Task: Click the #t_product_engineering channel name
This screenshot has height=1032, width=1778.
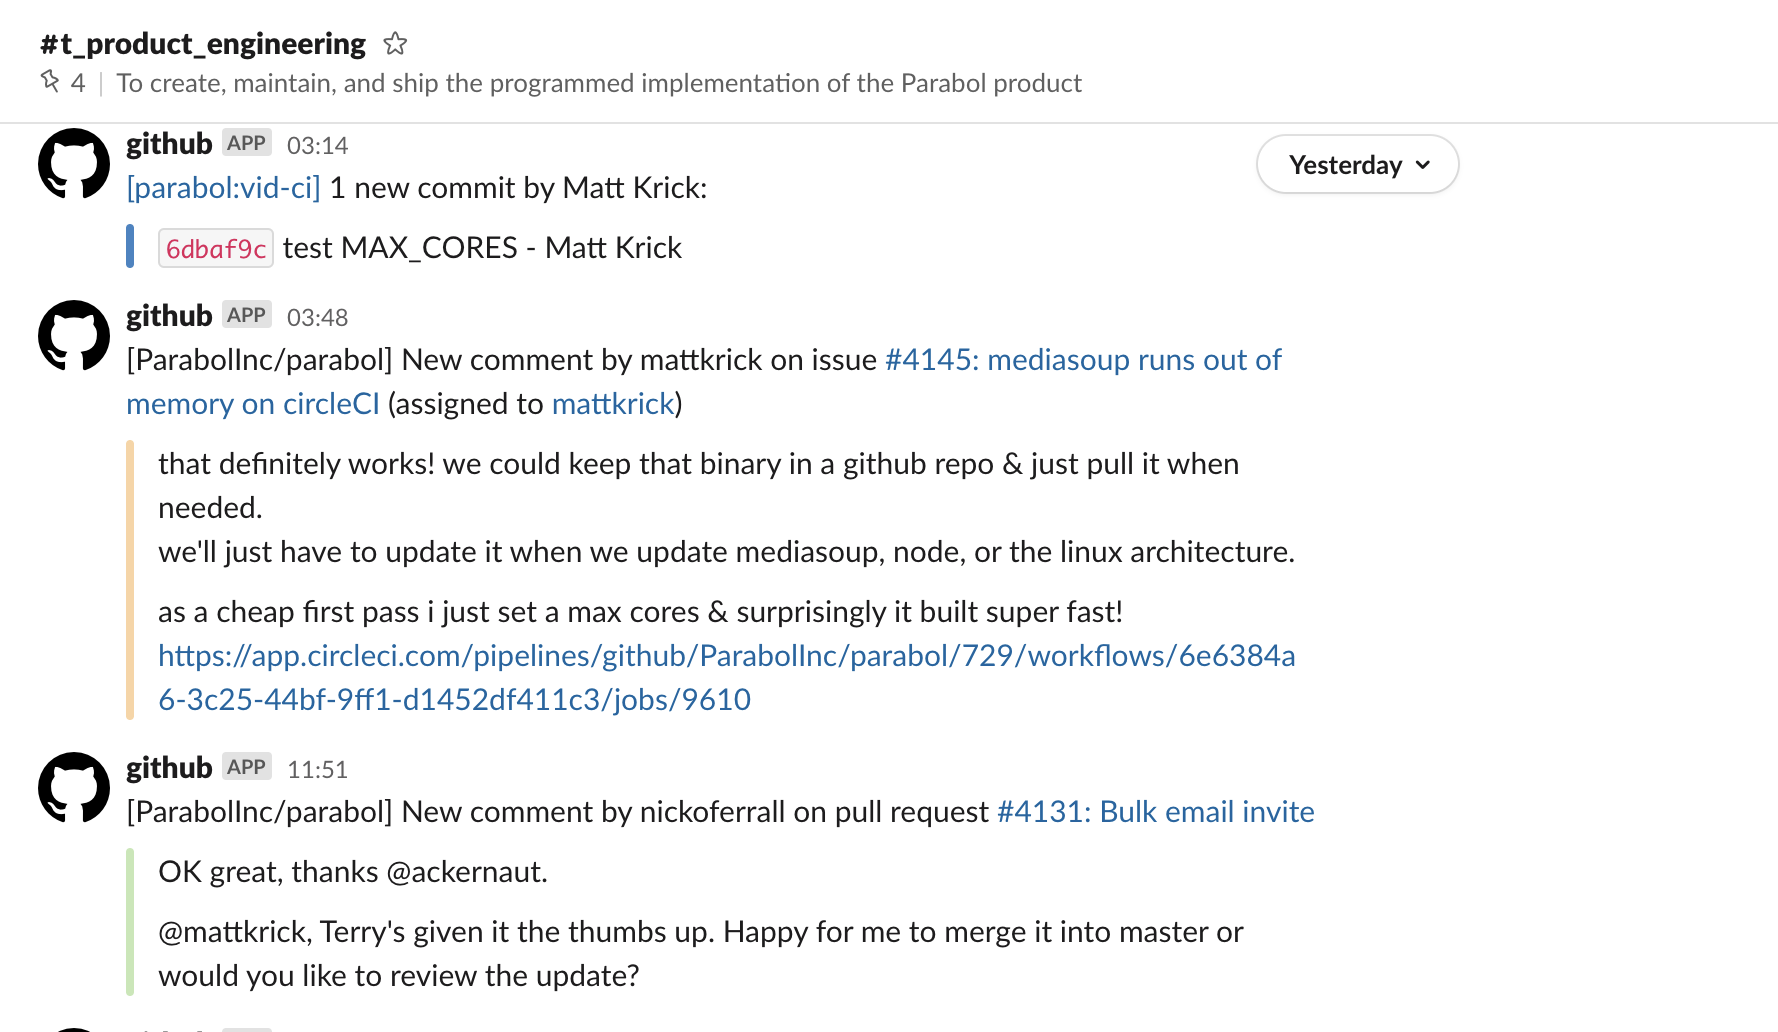Action: [x=200, y=42]
